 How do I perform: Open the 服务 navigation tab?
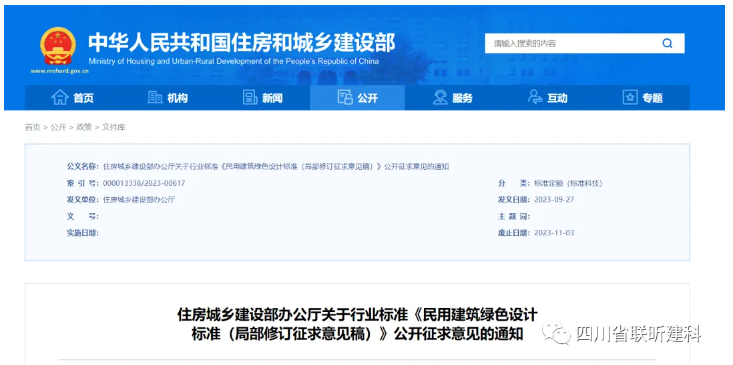click(453, 98)
